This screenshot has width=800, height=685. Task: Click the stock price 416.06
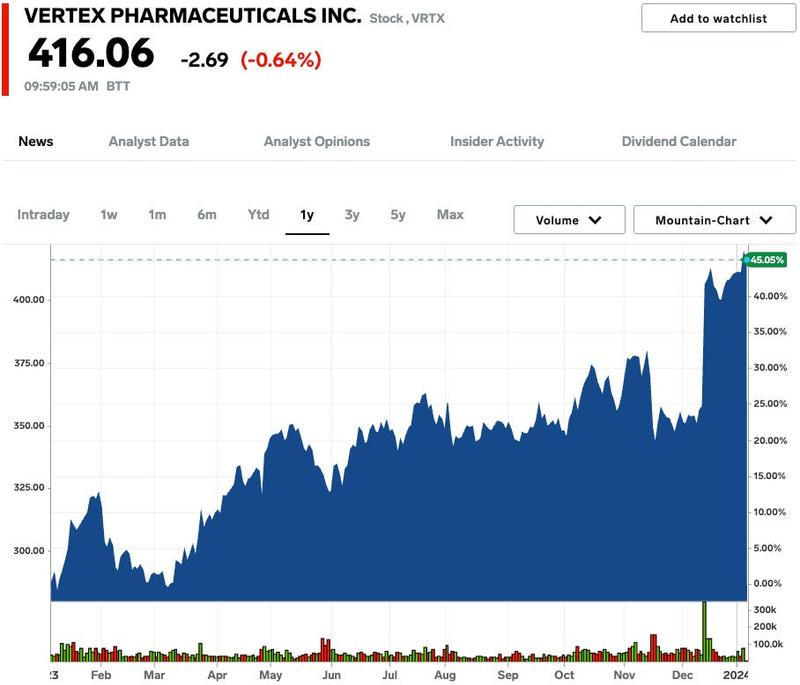91,53
